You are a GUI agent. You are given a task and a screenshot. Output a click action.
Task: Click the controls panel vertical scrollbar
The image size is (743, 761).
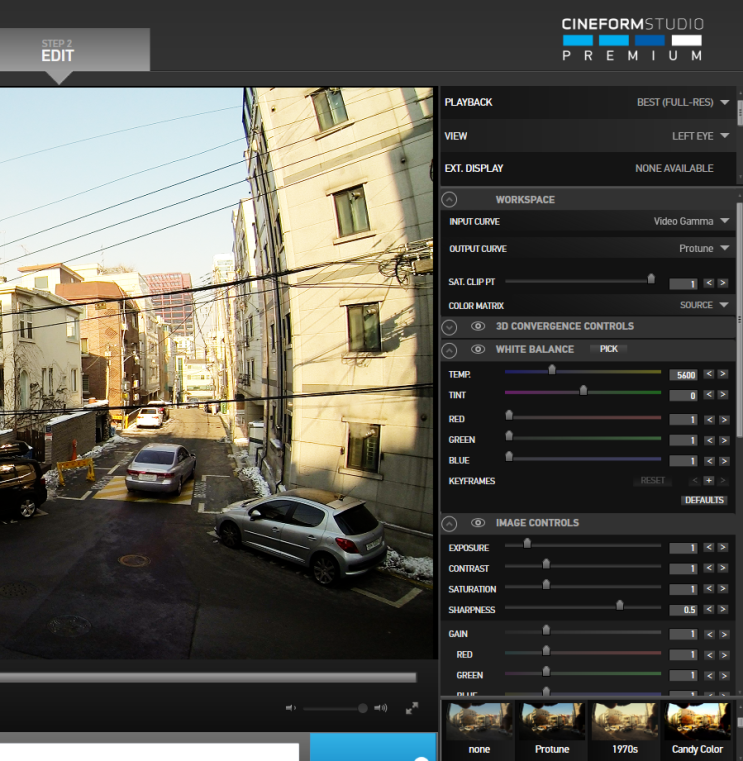point(740,320)
